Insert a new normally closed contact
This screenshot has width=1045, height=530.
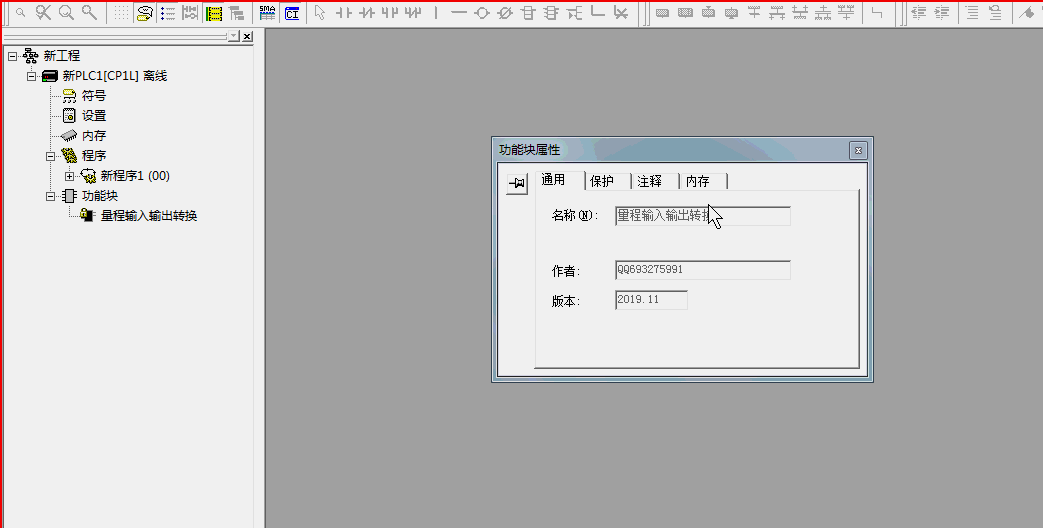[x=367, y=13]
